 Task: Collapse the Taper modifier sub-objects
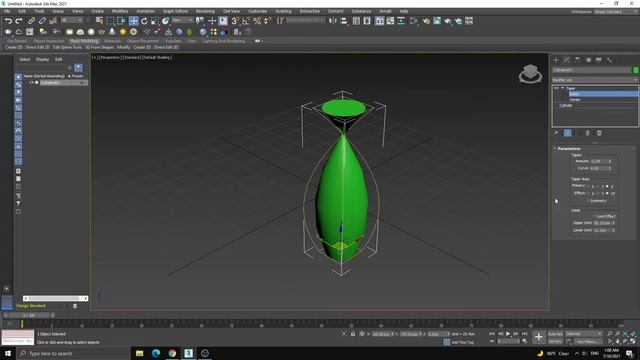[562, 88]
